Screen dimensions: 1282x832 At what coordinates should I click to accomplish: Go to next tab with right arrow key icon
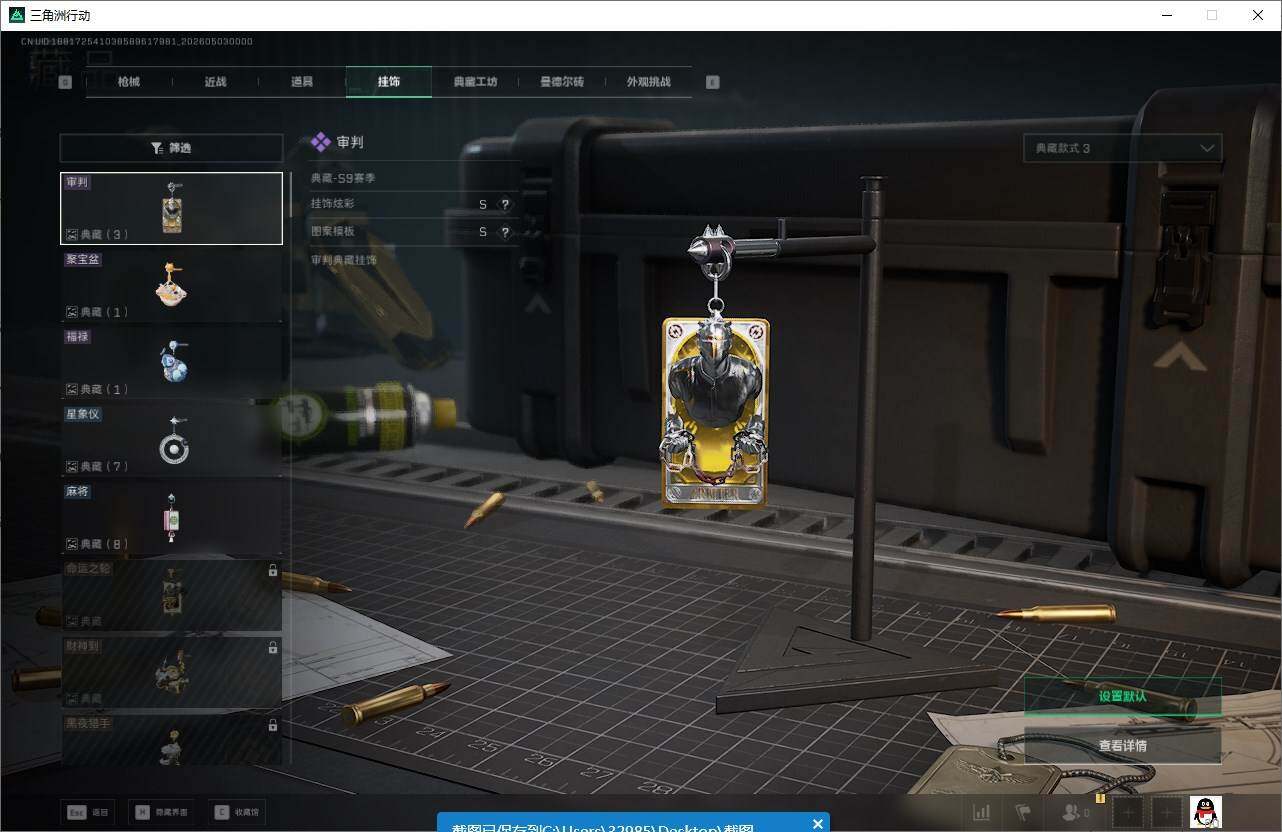pos(713,82)
